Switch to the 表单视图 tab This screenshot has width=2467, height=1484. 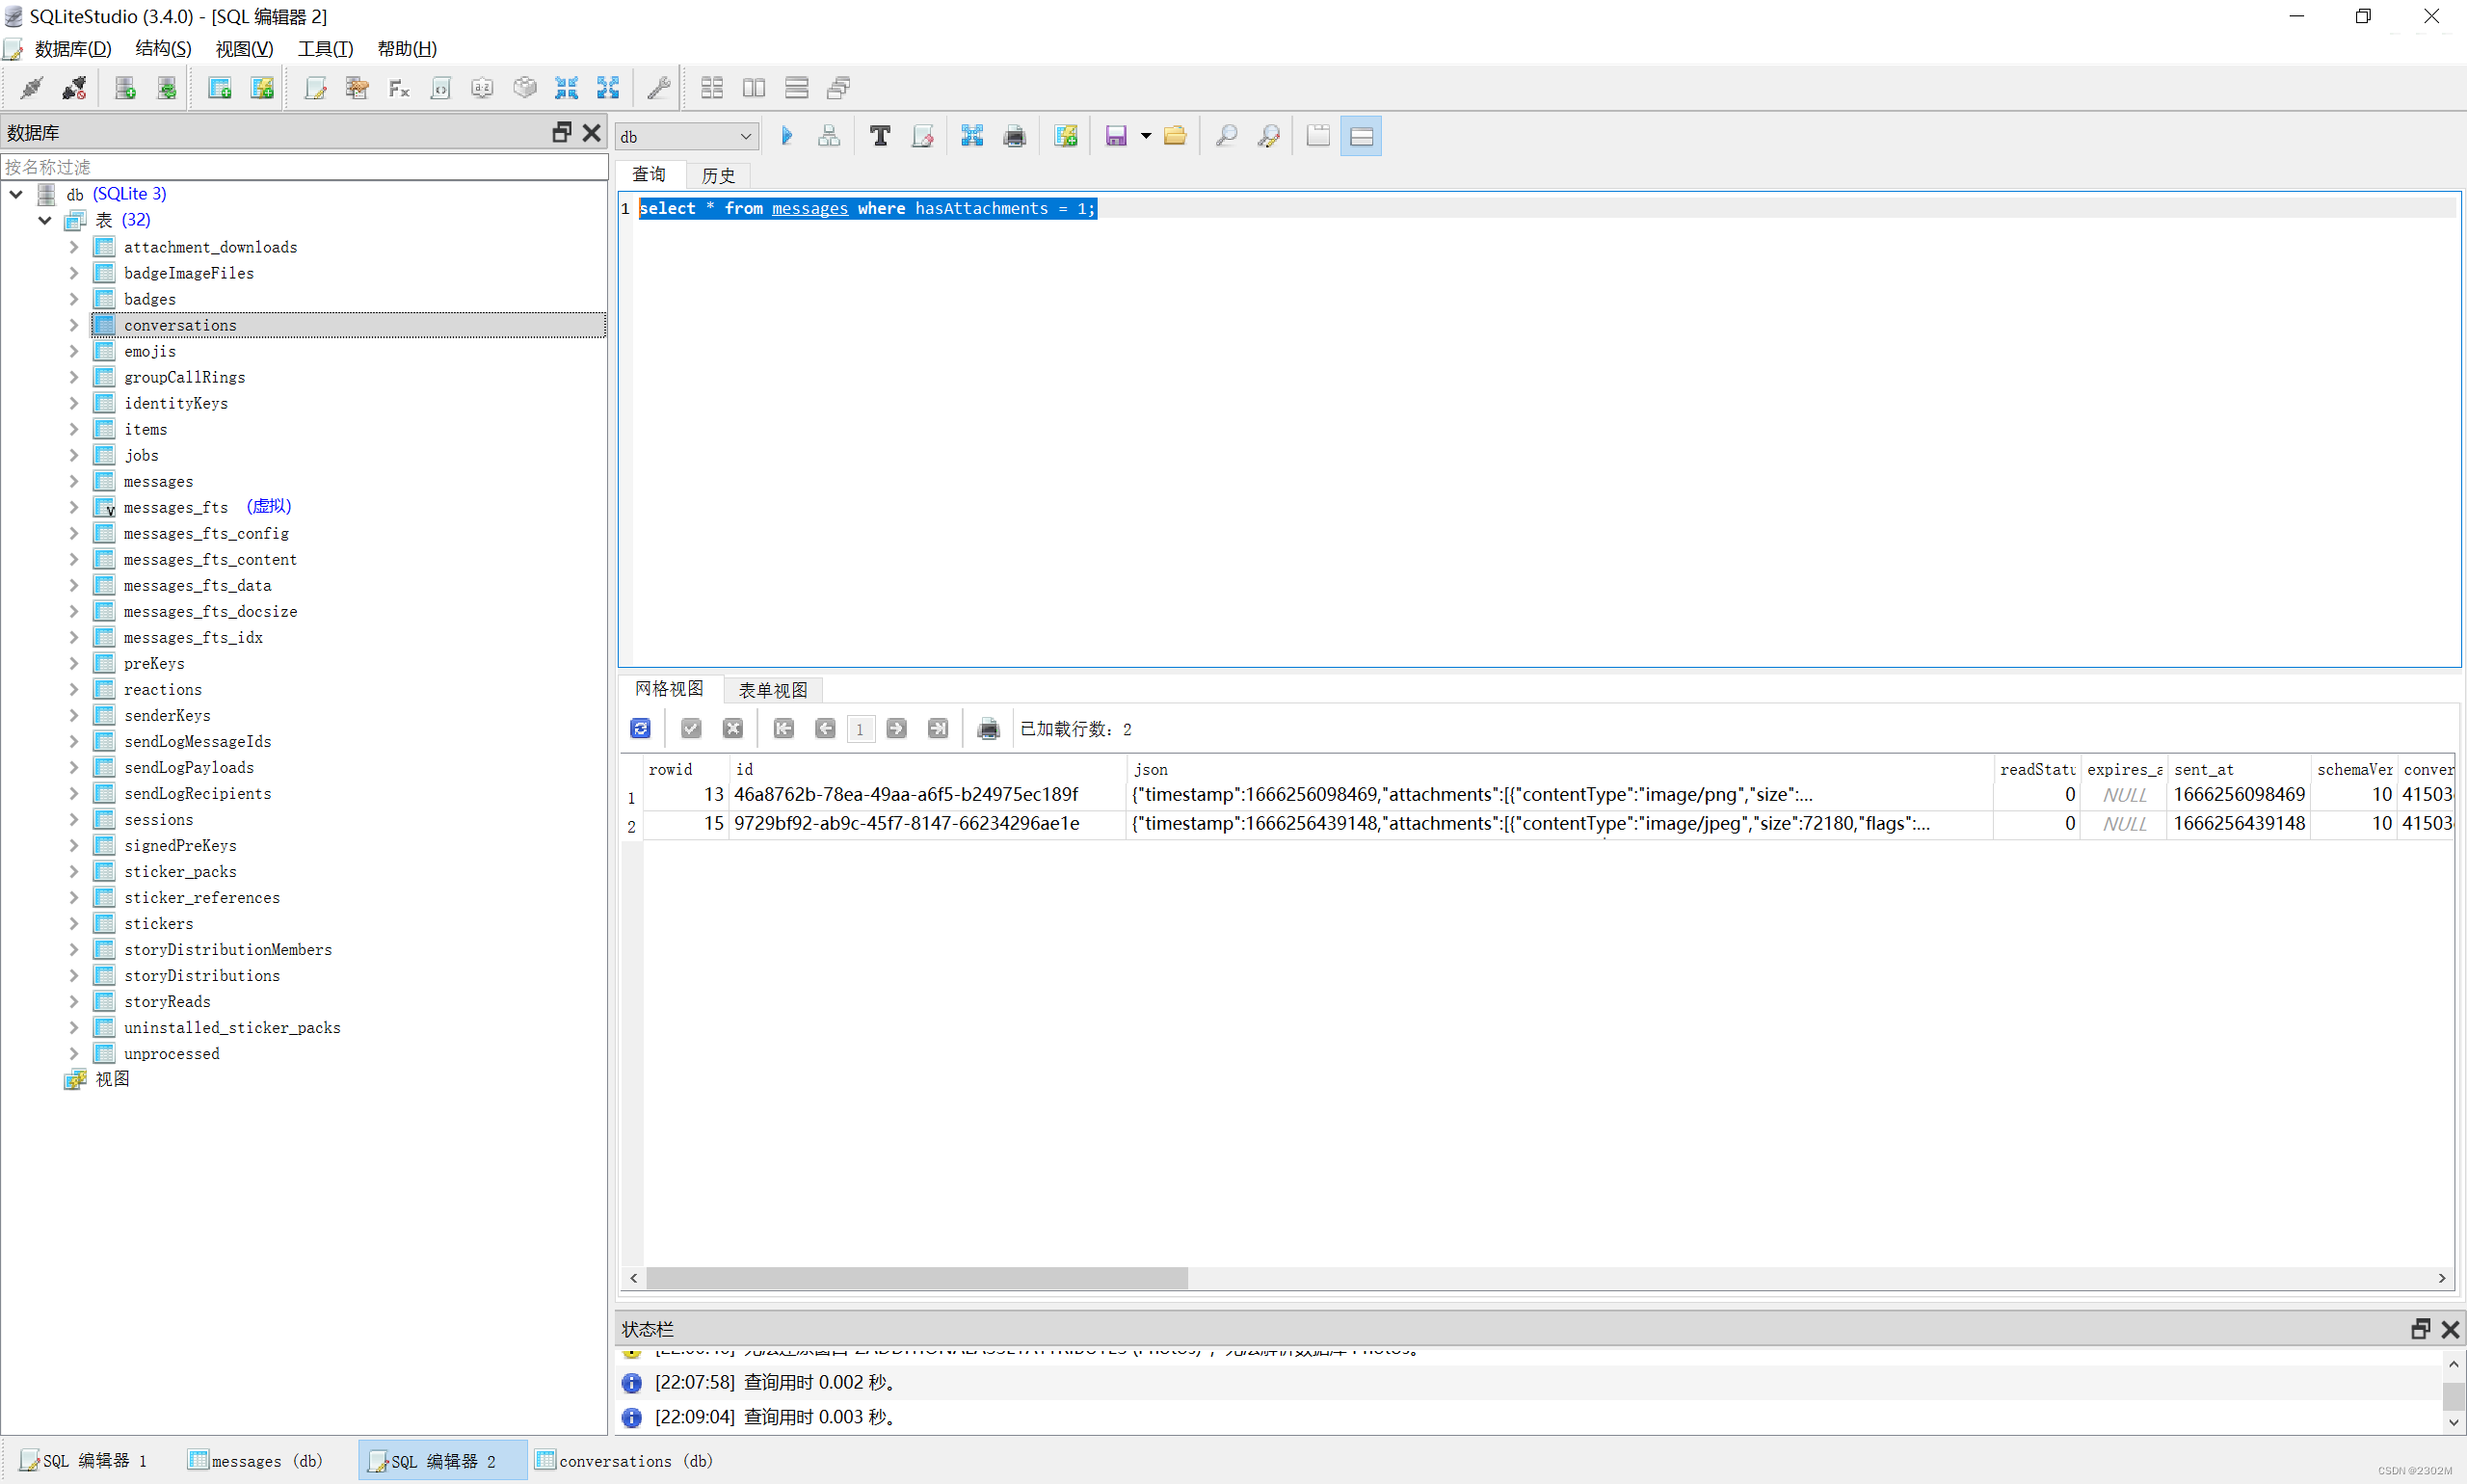(772, 690)
